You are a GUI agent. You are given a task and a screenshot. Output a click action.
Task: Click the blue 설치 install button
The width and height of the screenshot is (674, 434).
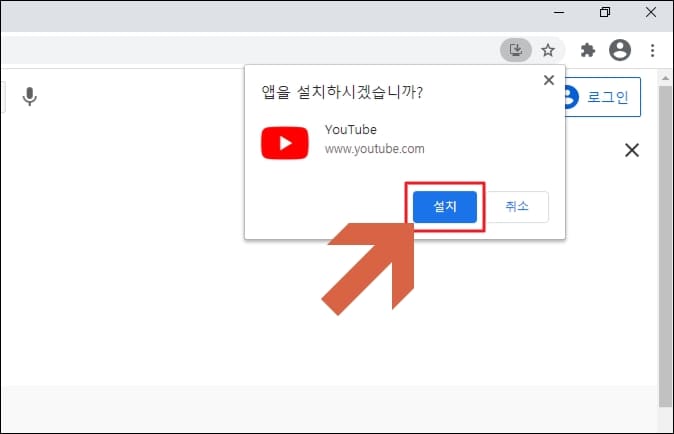tap(445, 207)
